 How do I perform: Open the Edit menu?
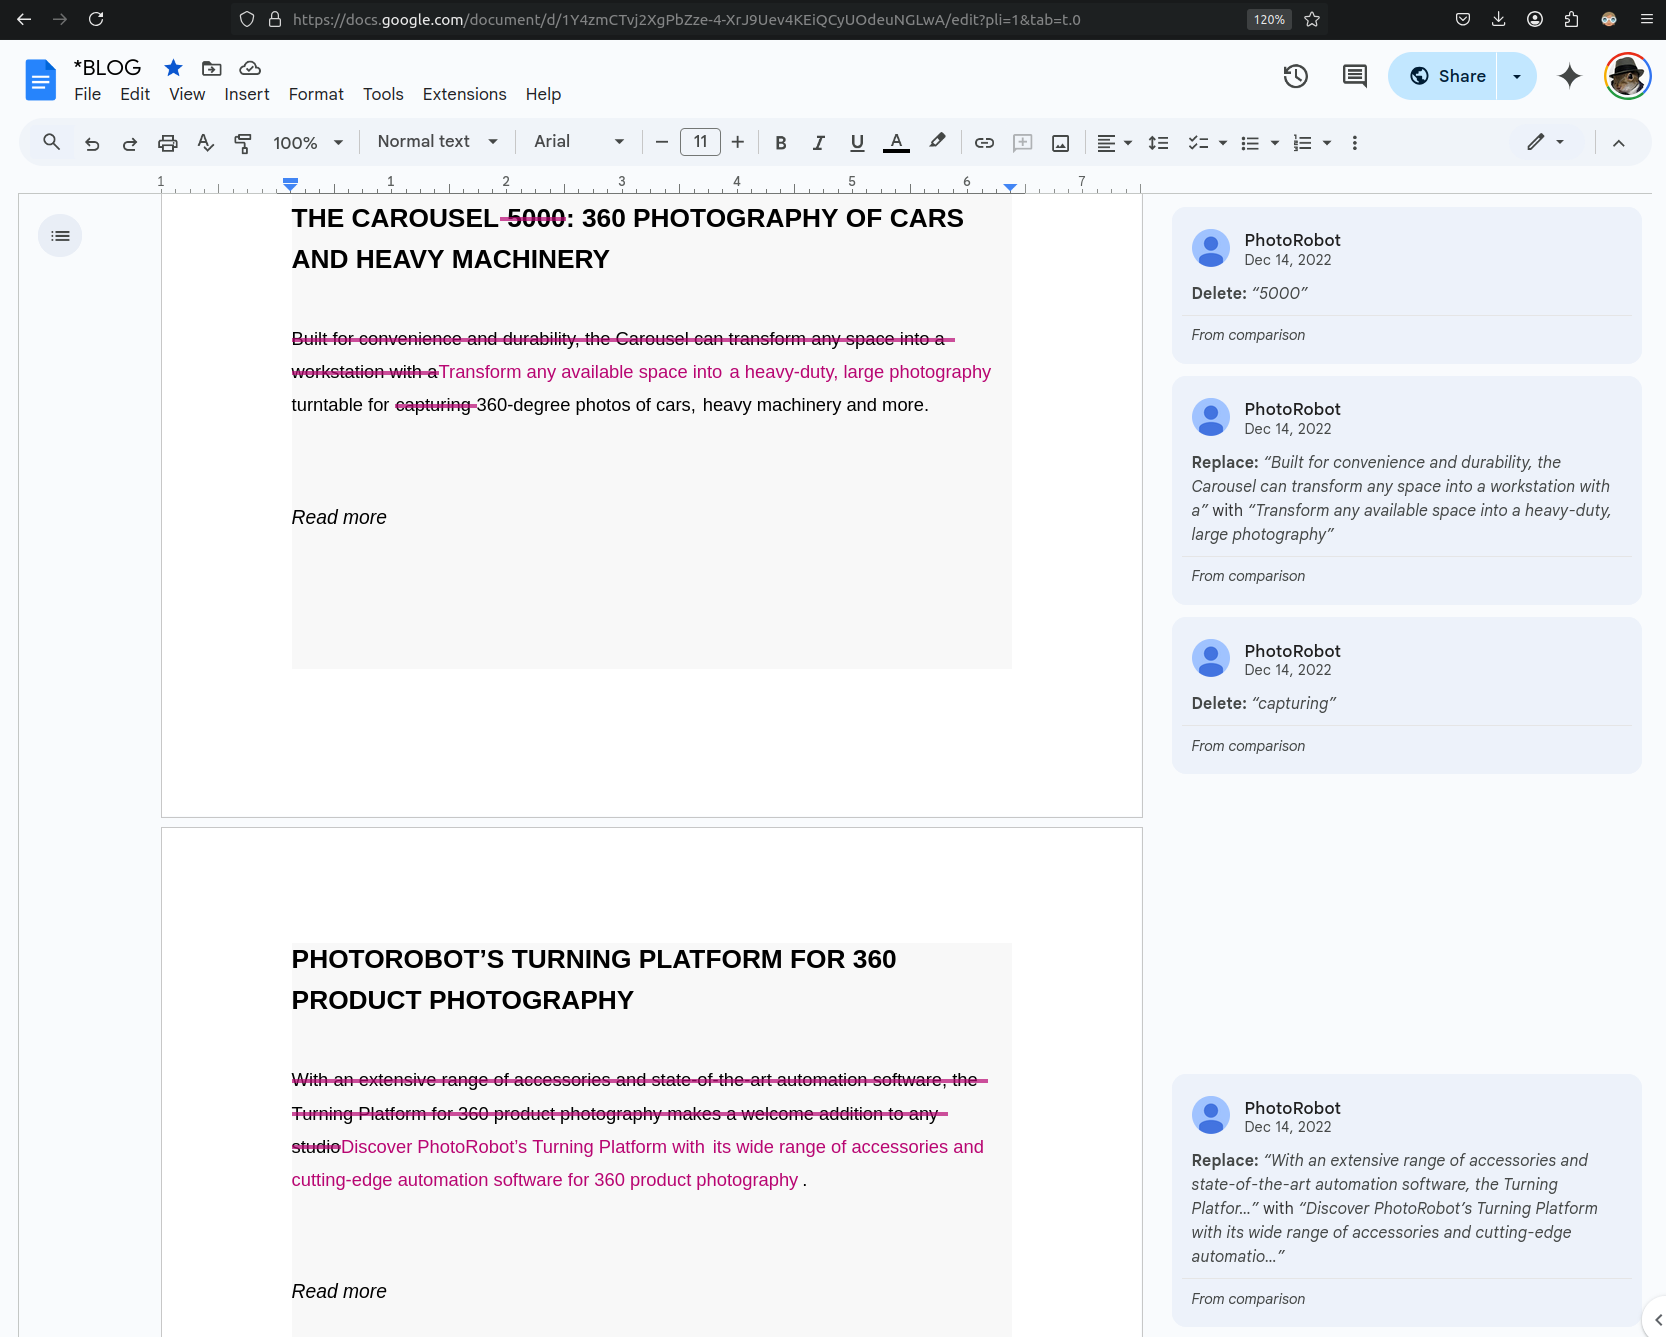(x=135, y=94)
